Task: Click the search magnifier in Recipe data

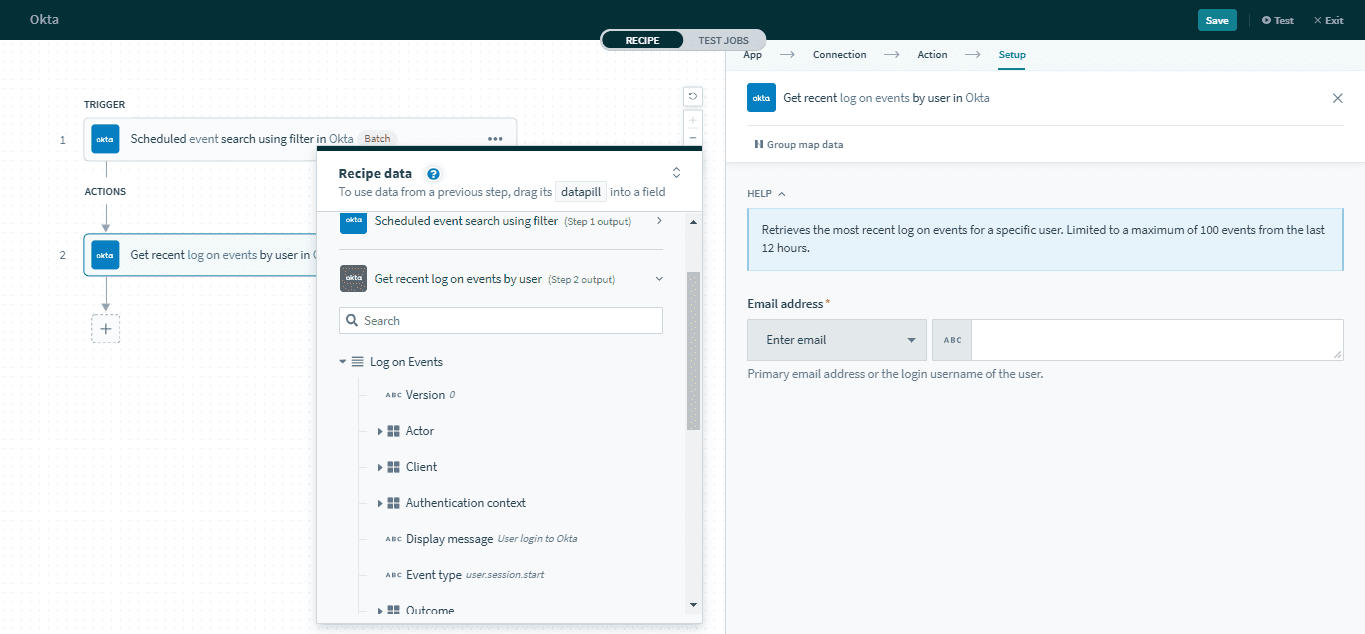Action: point(351,320)
